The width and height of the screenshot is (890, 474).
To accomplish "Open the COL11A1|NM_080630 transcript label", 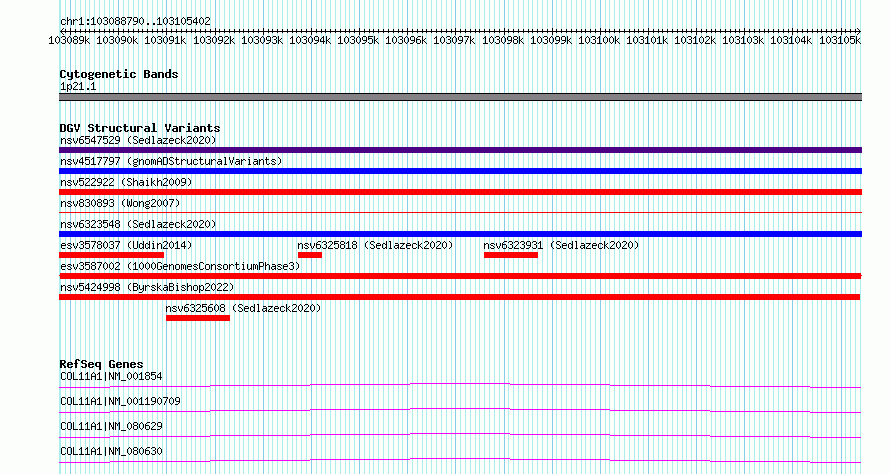I will tap(111, 451).
